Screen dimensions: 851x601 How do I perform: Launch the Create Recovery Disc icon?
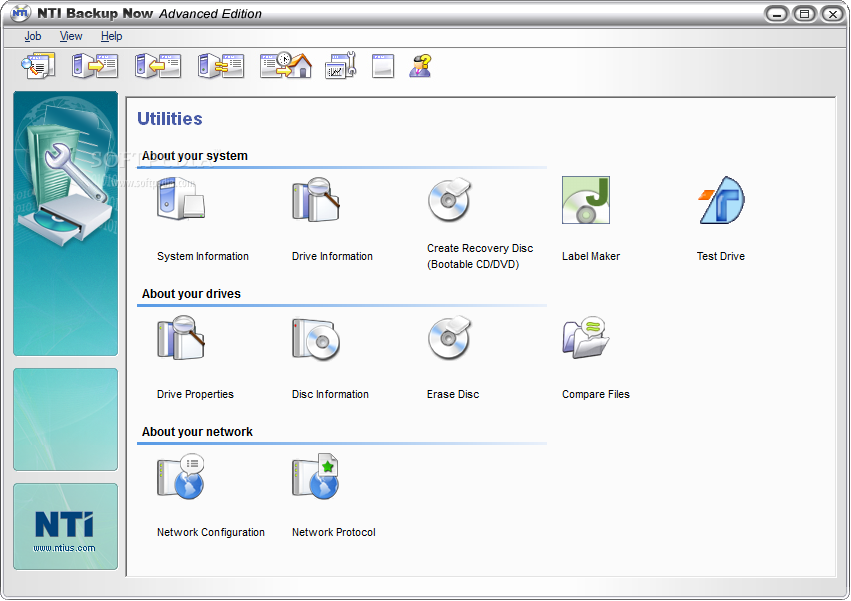[x=449, y=199]
